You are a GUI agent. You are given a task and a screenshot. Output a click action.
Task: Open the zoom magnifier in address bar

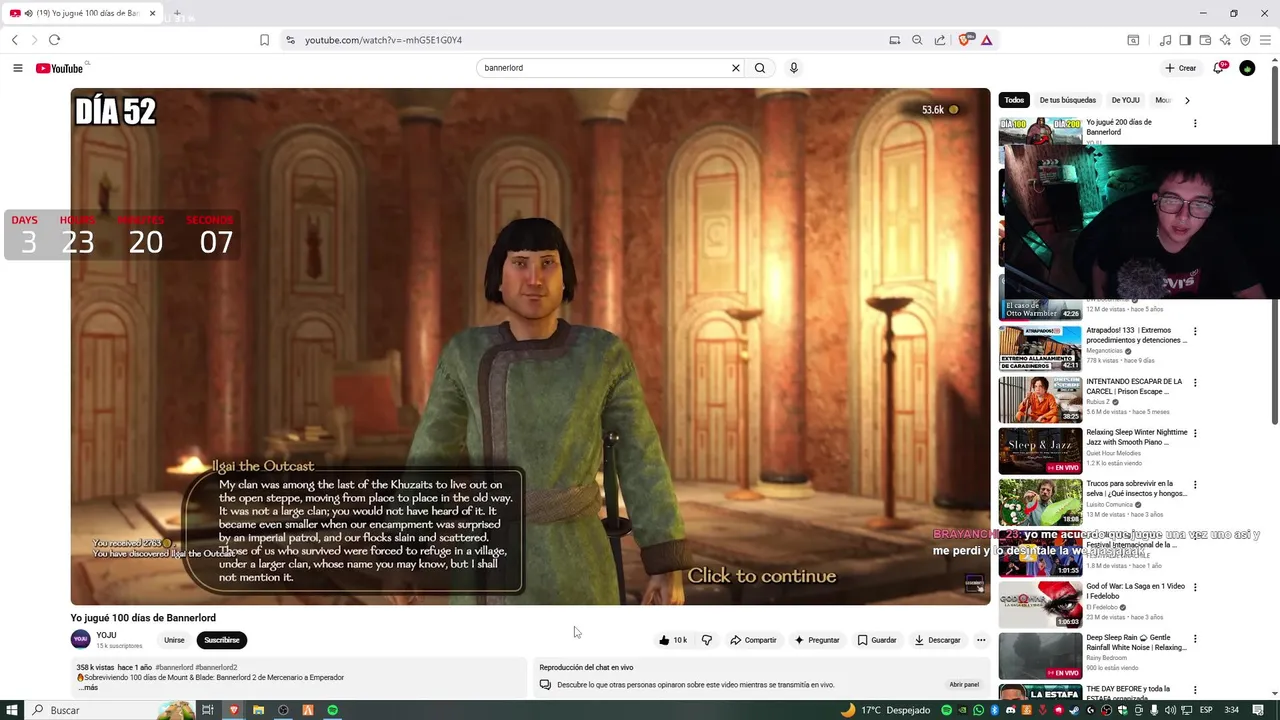pos(917,40)
